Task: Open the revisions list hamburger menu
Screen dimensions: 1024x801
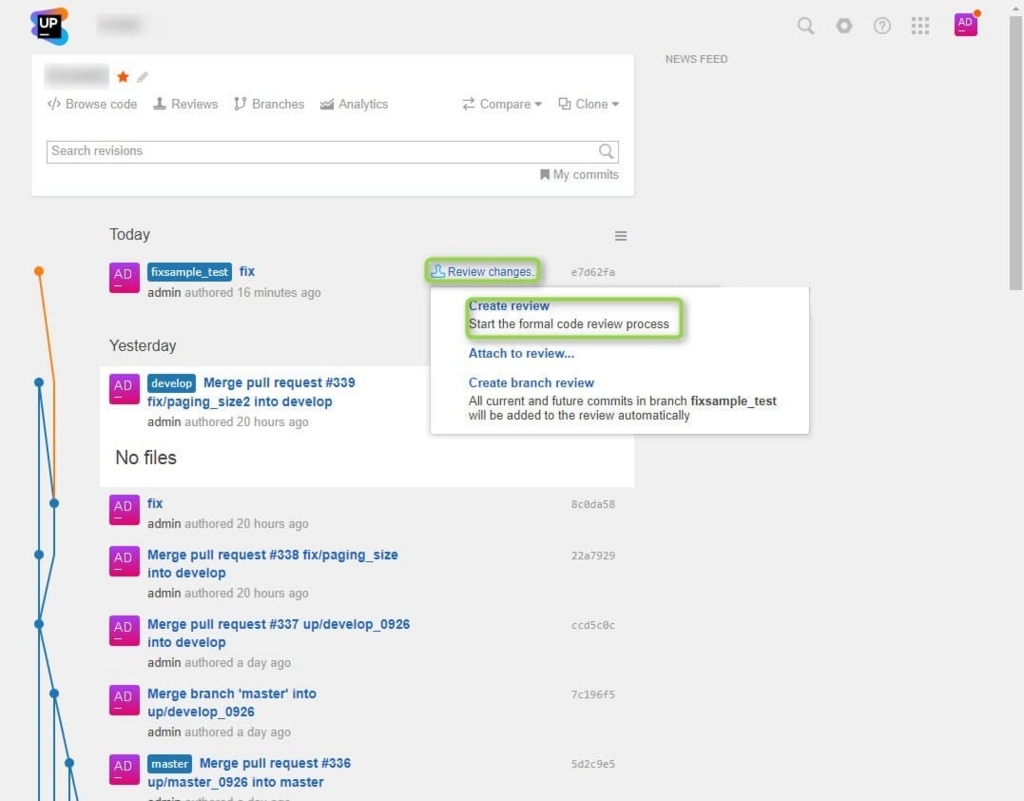Action: click(620, 236)
